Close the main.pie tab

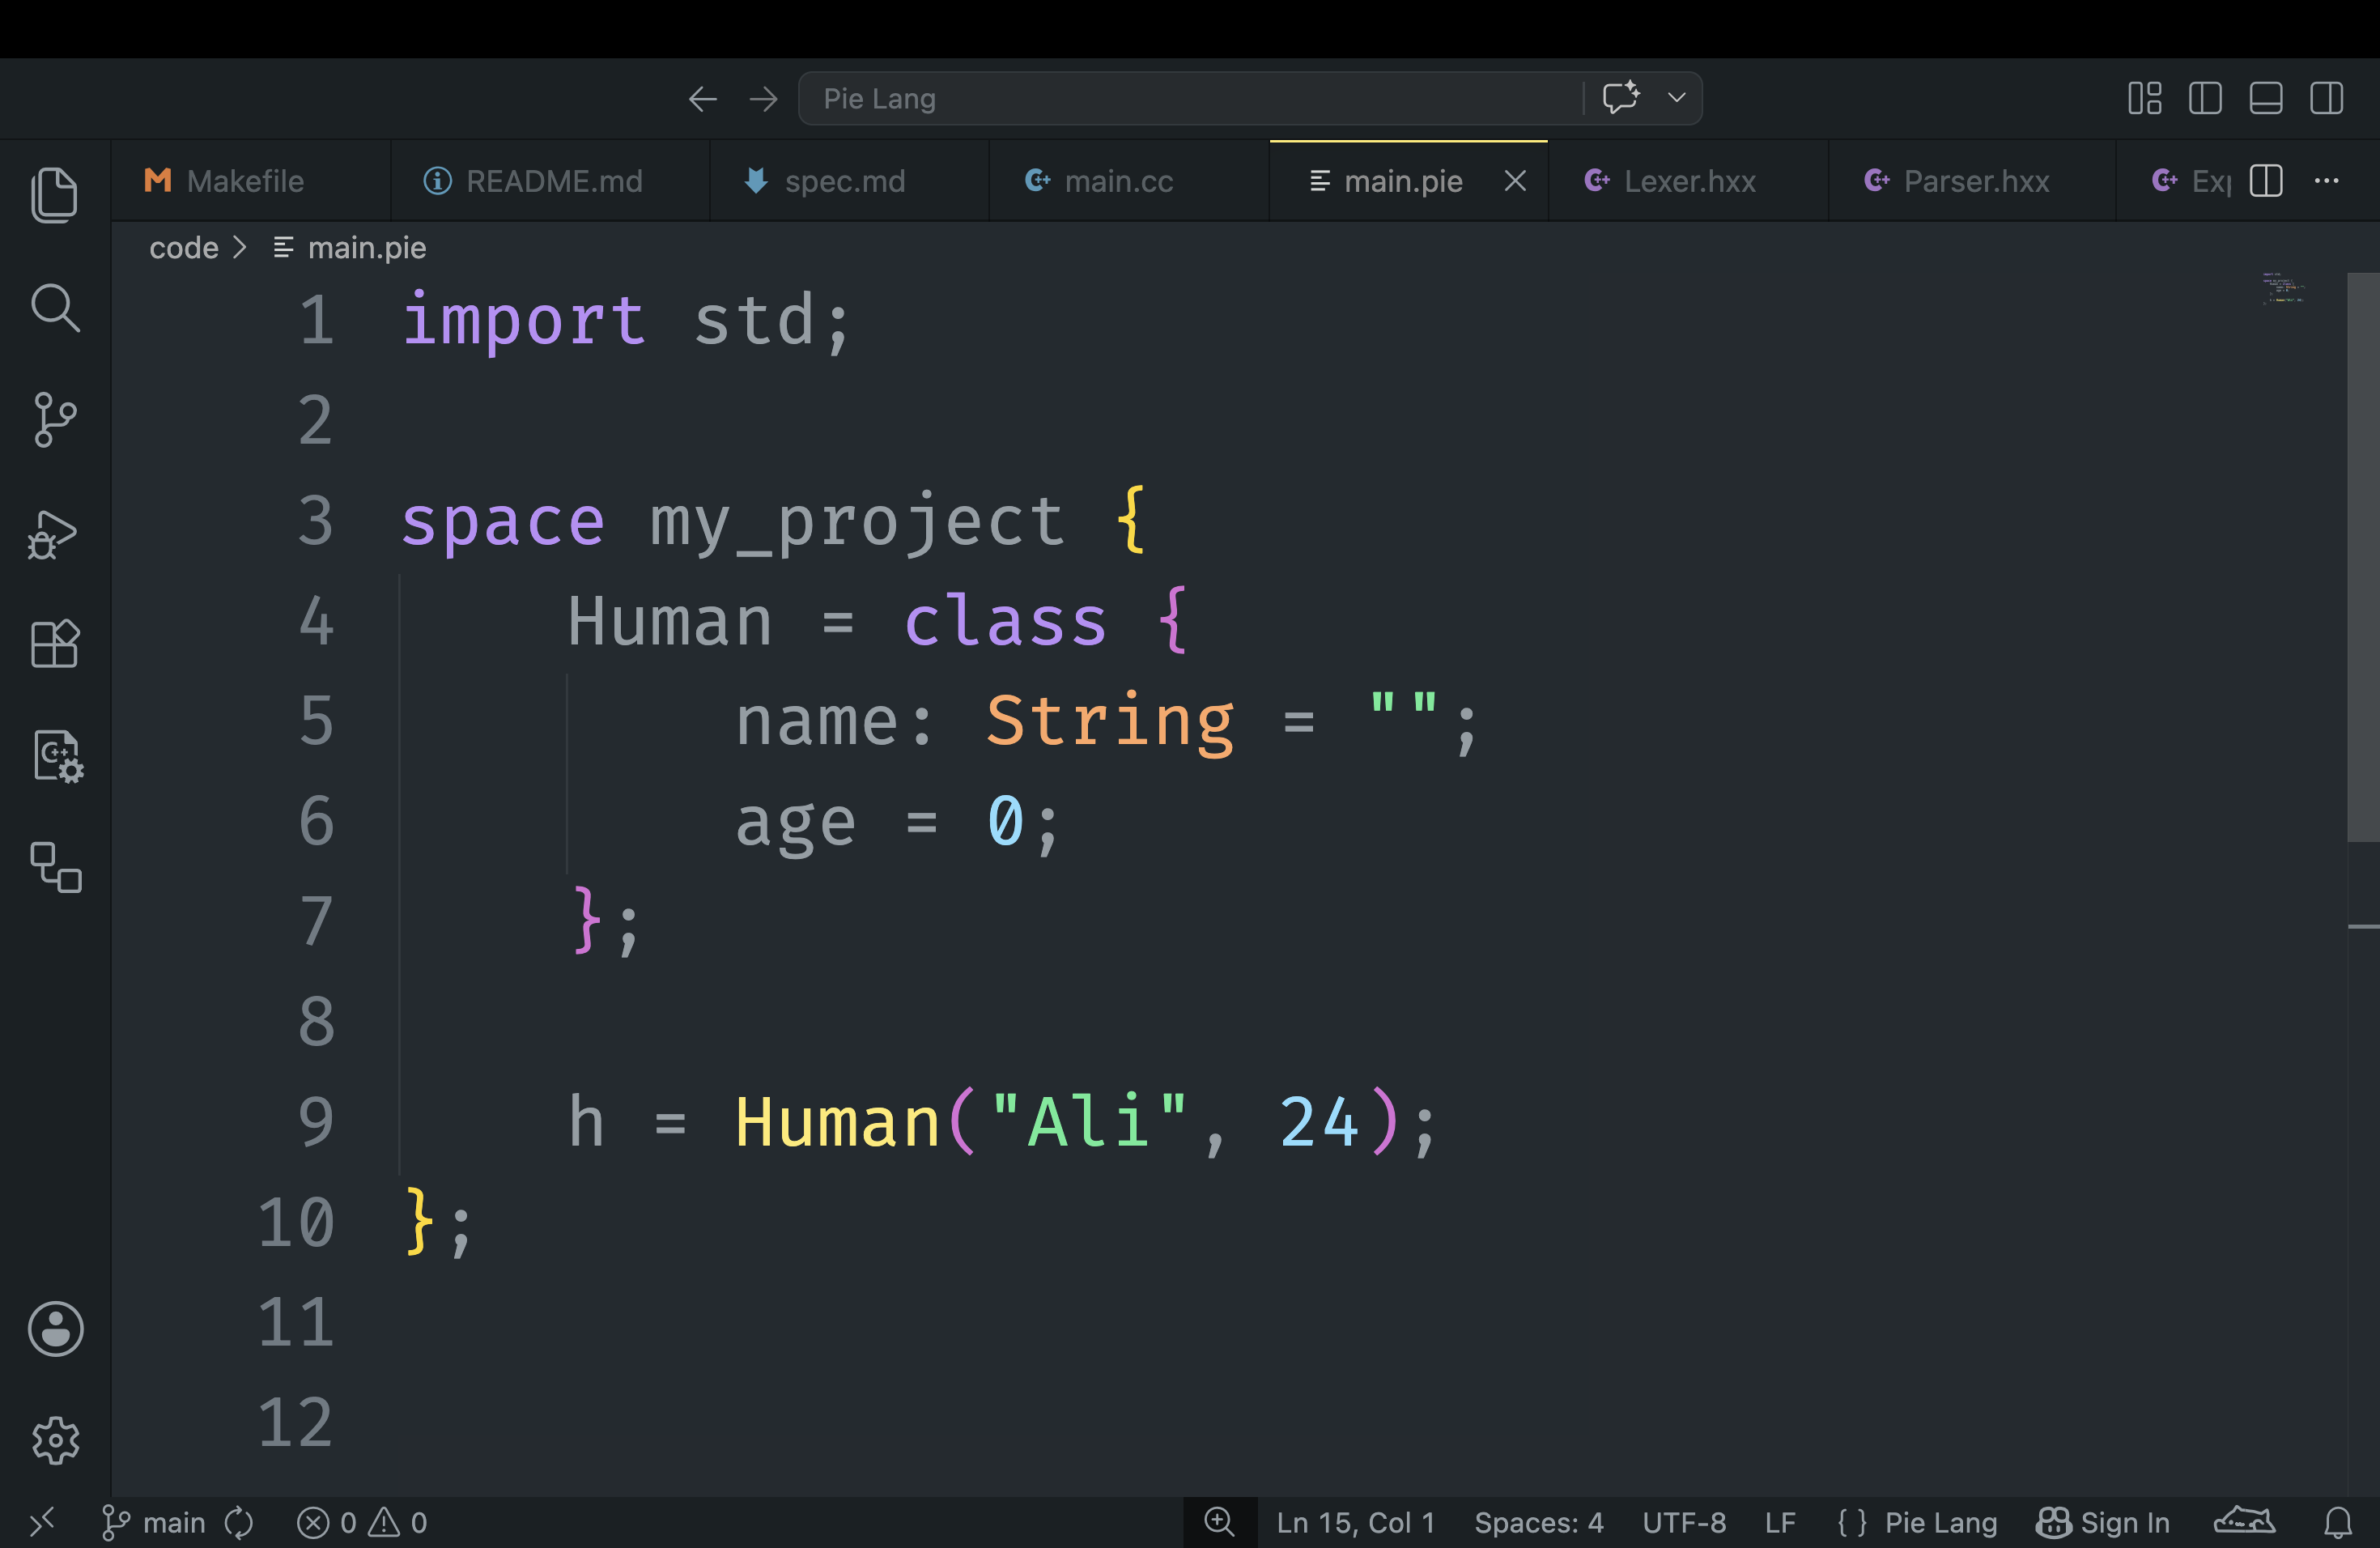(1515, 181)
